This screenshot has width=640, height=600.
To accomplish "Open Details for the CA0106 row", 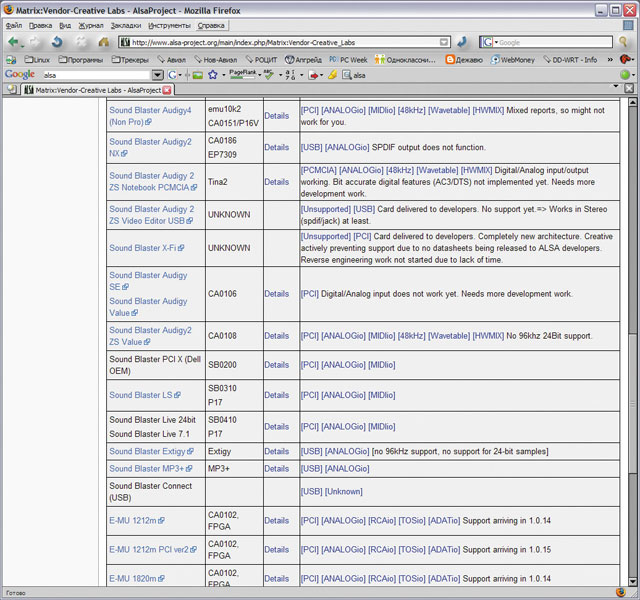I will pyautogui.click(x=276, y=294).
